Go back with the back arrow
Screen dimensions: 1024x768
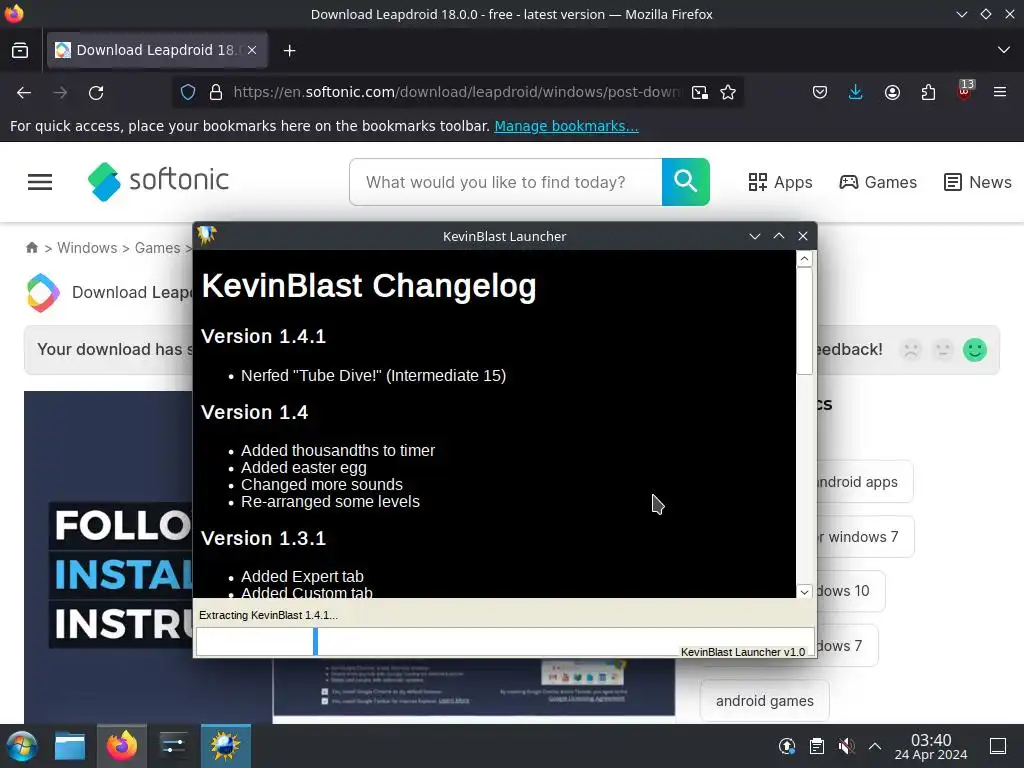[24, 93]
